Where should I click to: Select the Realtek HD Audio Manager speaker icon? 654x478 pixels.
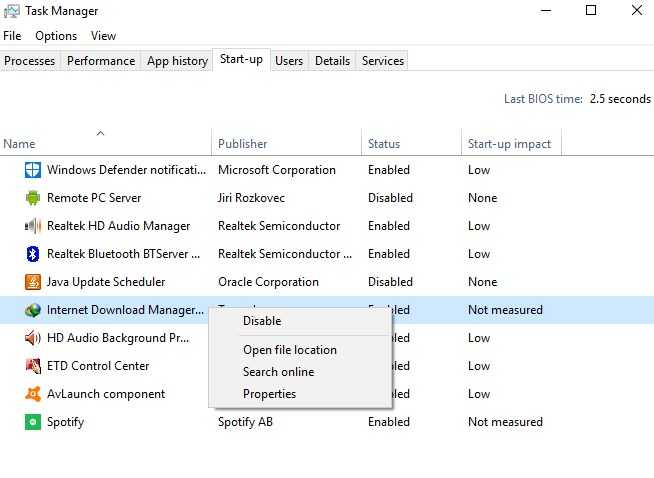point(32,226)
